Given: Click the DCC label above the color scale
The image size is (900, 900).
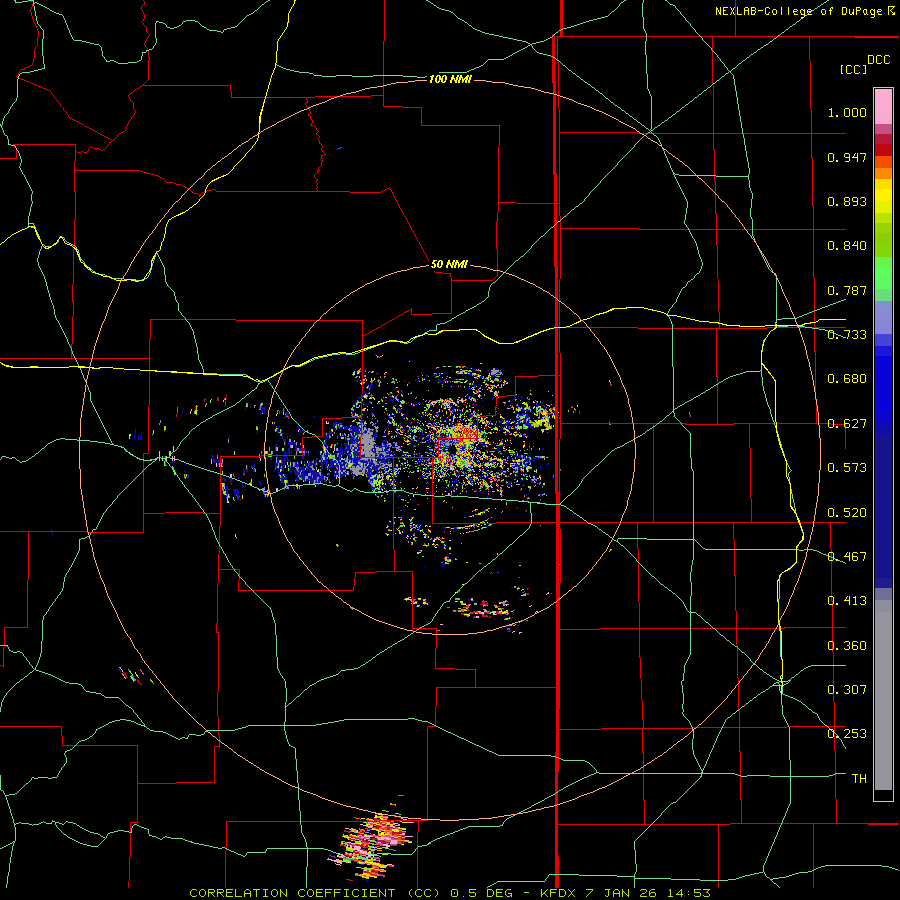Looking at the screenshot, I should click(x=878, y=60).
